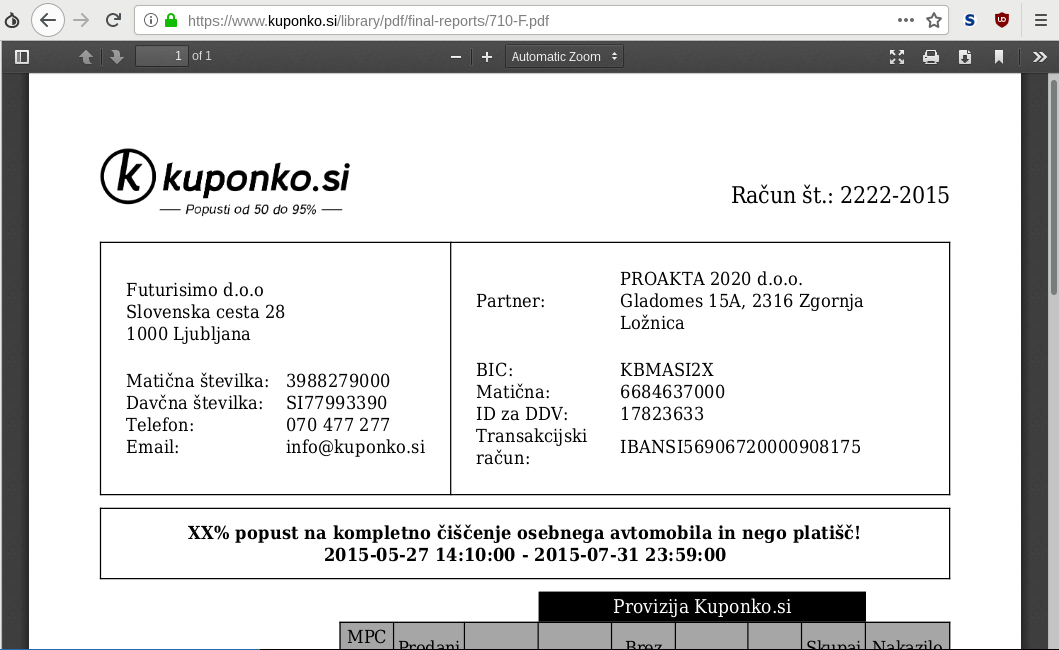Zoom in the PDF with plus button

487,57
